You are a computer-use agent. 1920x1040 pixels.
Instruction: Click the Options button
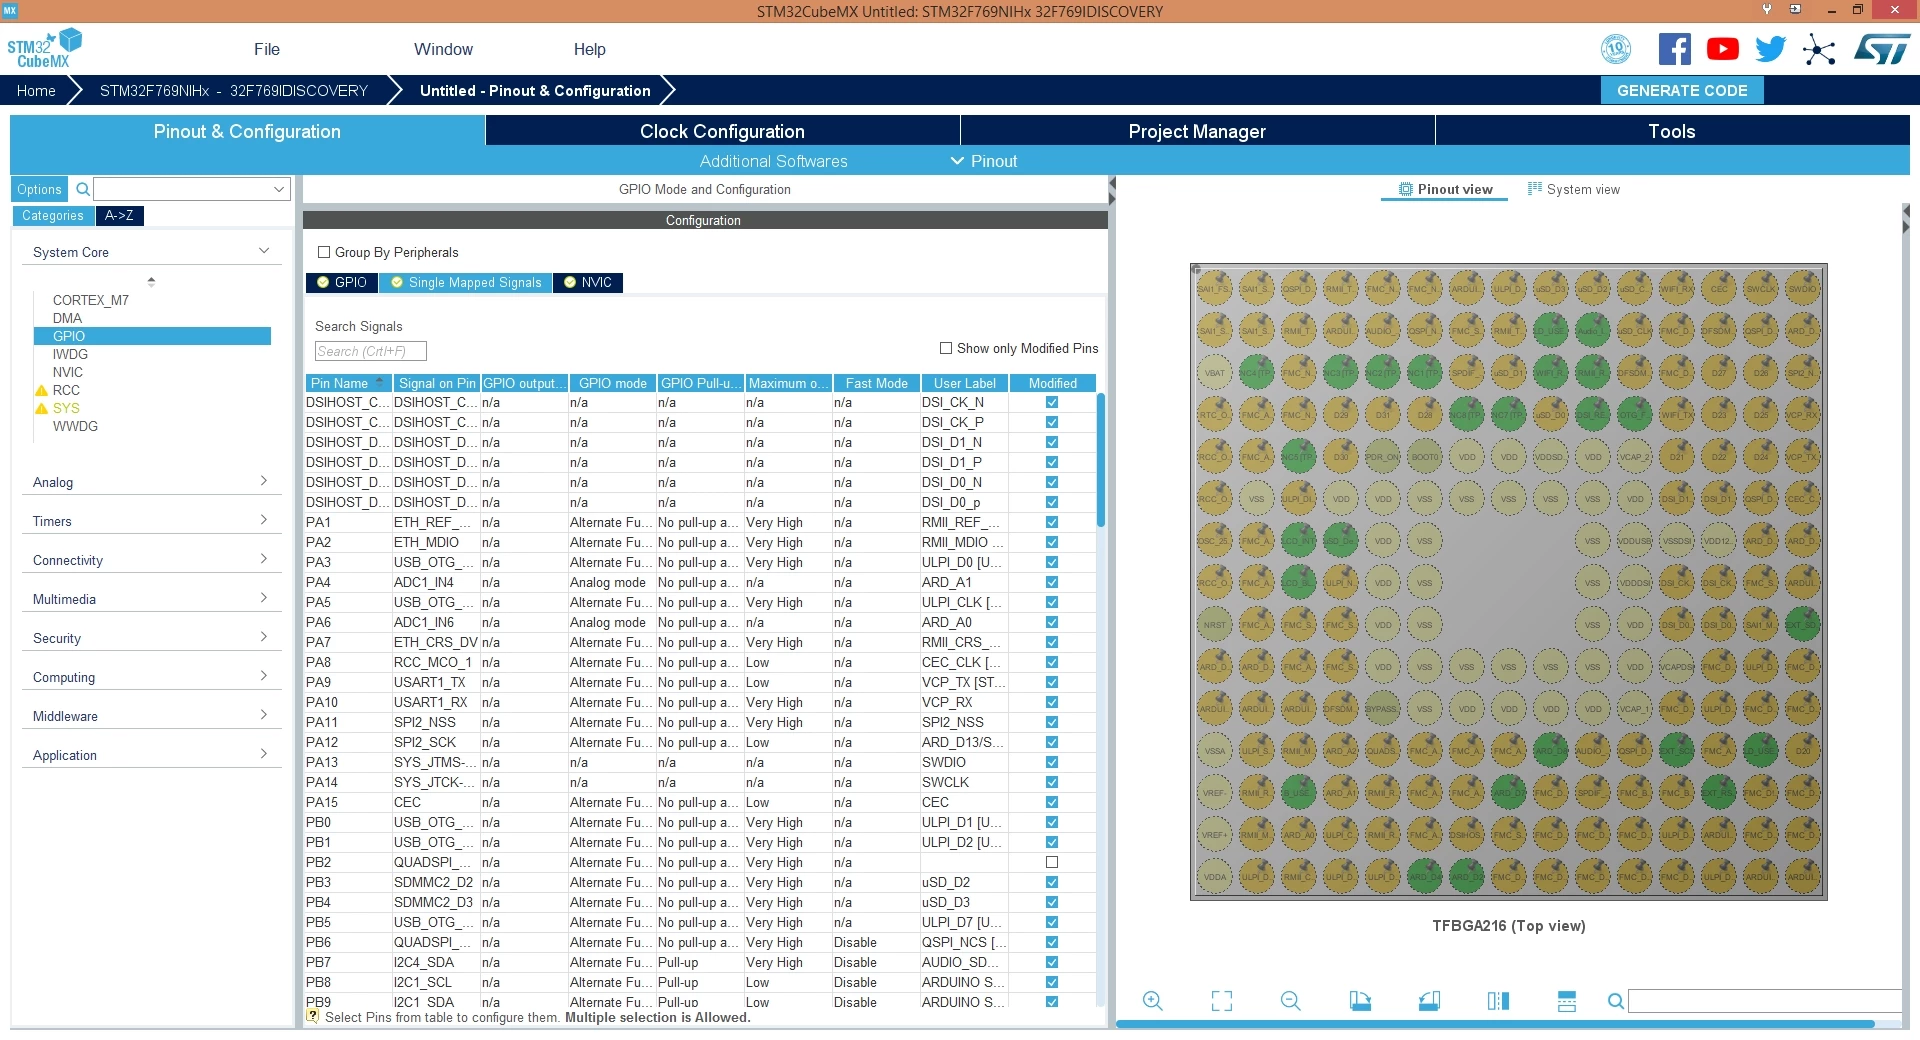[x=39, y=189]
